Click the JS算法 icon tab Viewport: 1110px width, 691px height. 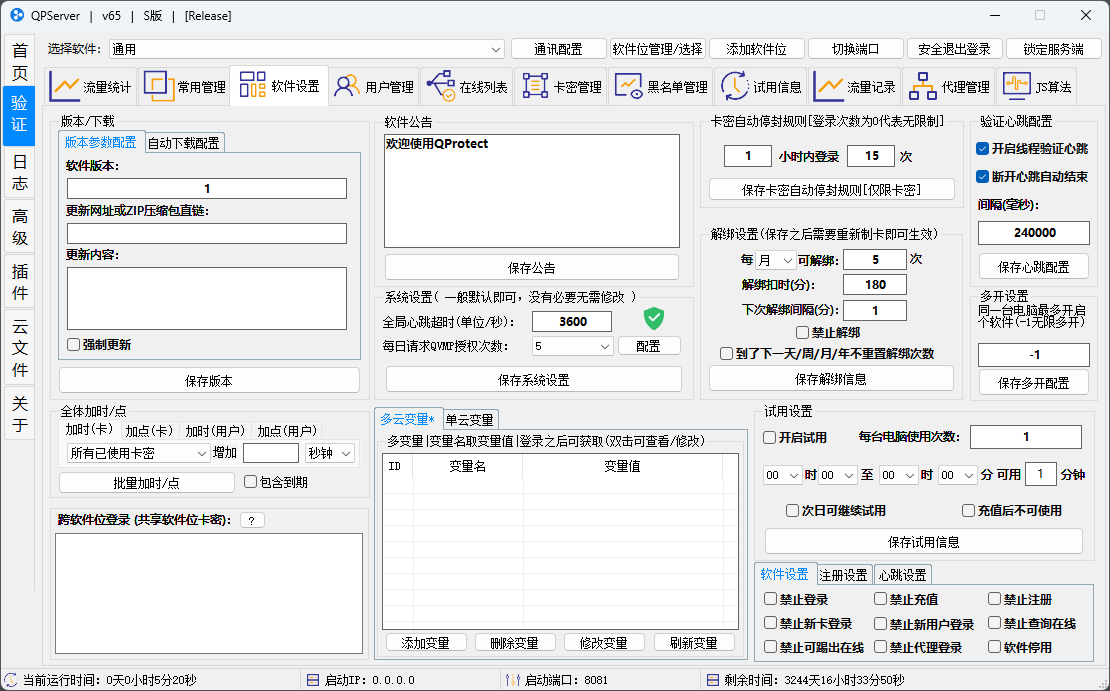pos(1017,86)
